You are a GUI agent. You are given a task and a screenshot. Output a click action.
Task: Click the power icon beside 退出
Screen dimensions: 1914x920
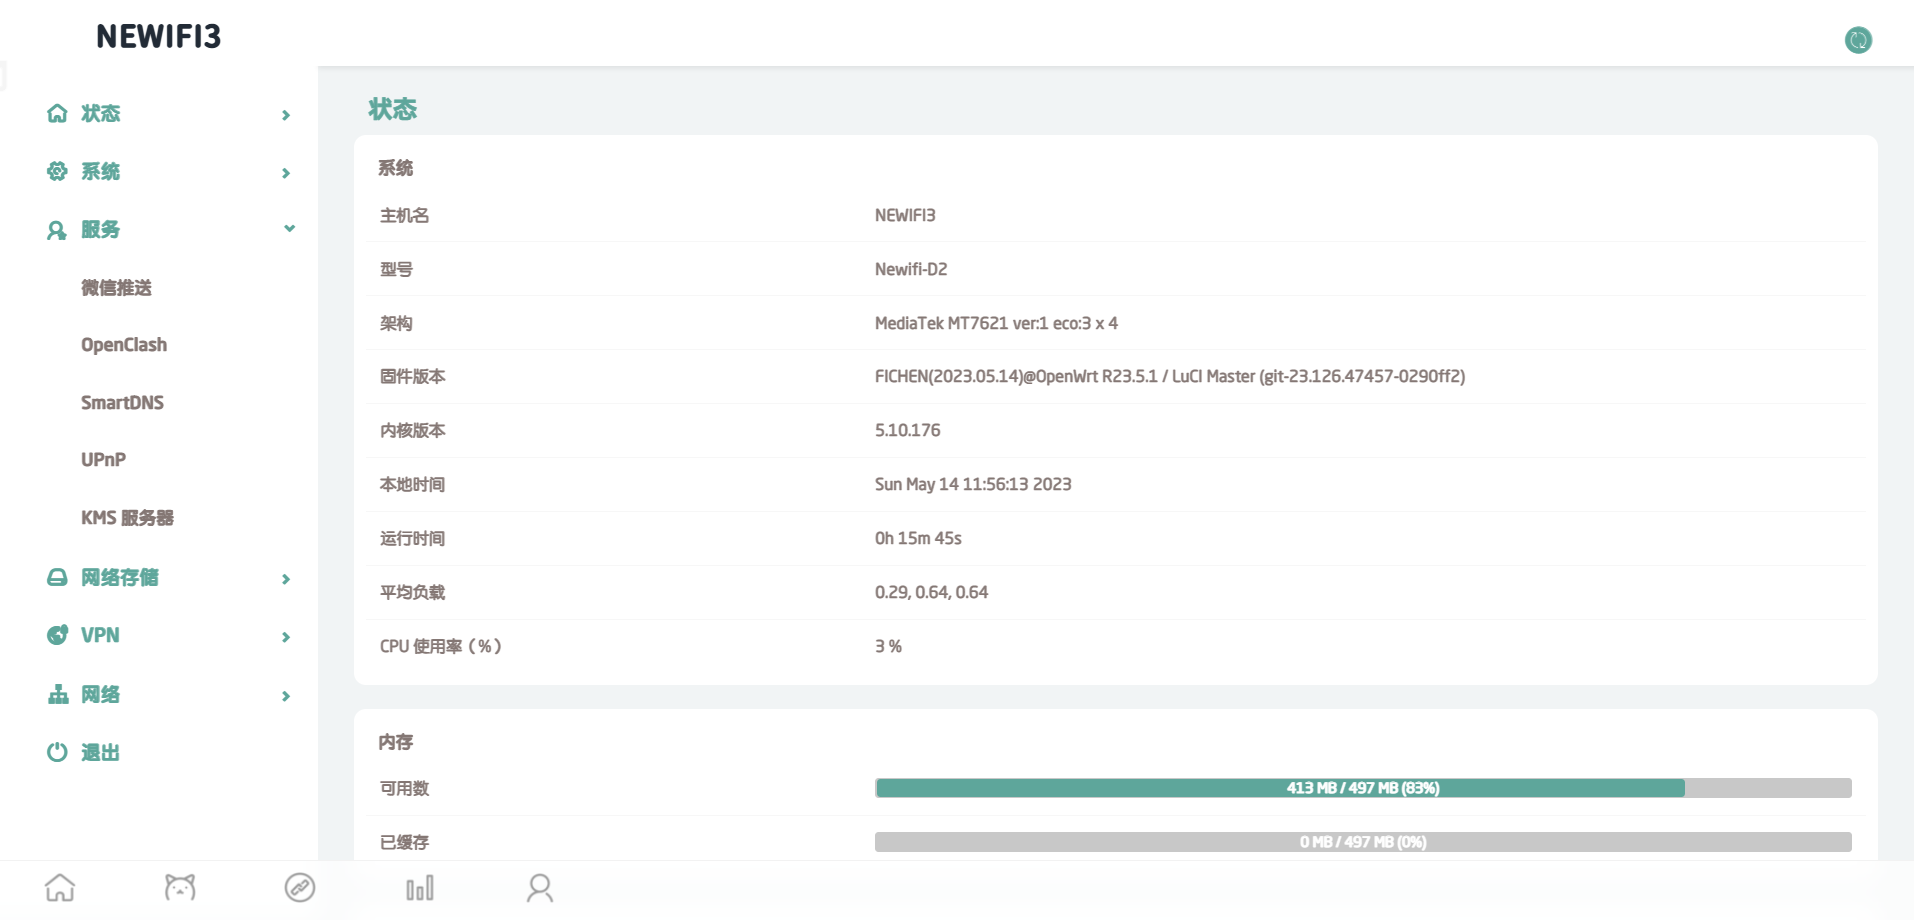(57, 751)
